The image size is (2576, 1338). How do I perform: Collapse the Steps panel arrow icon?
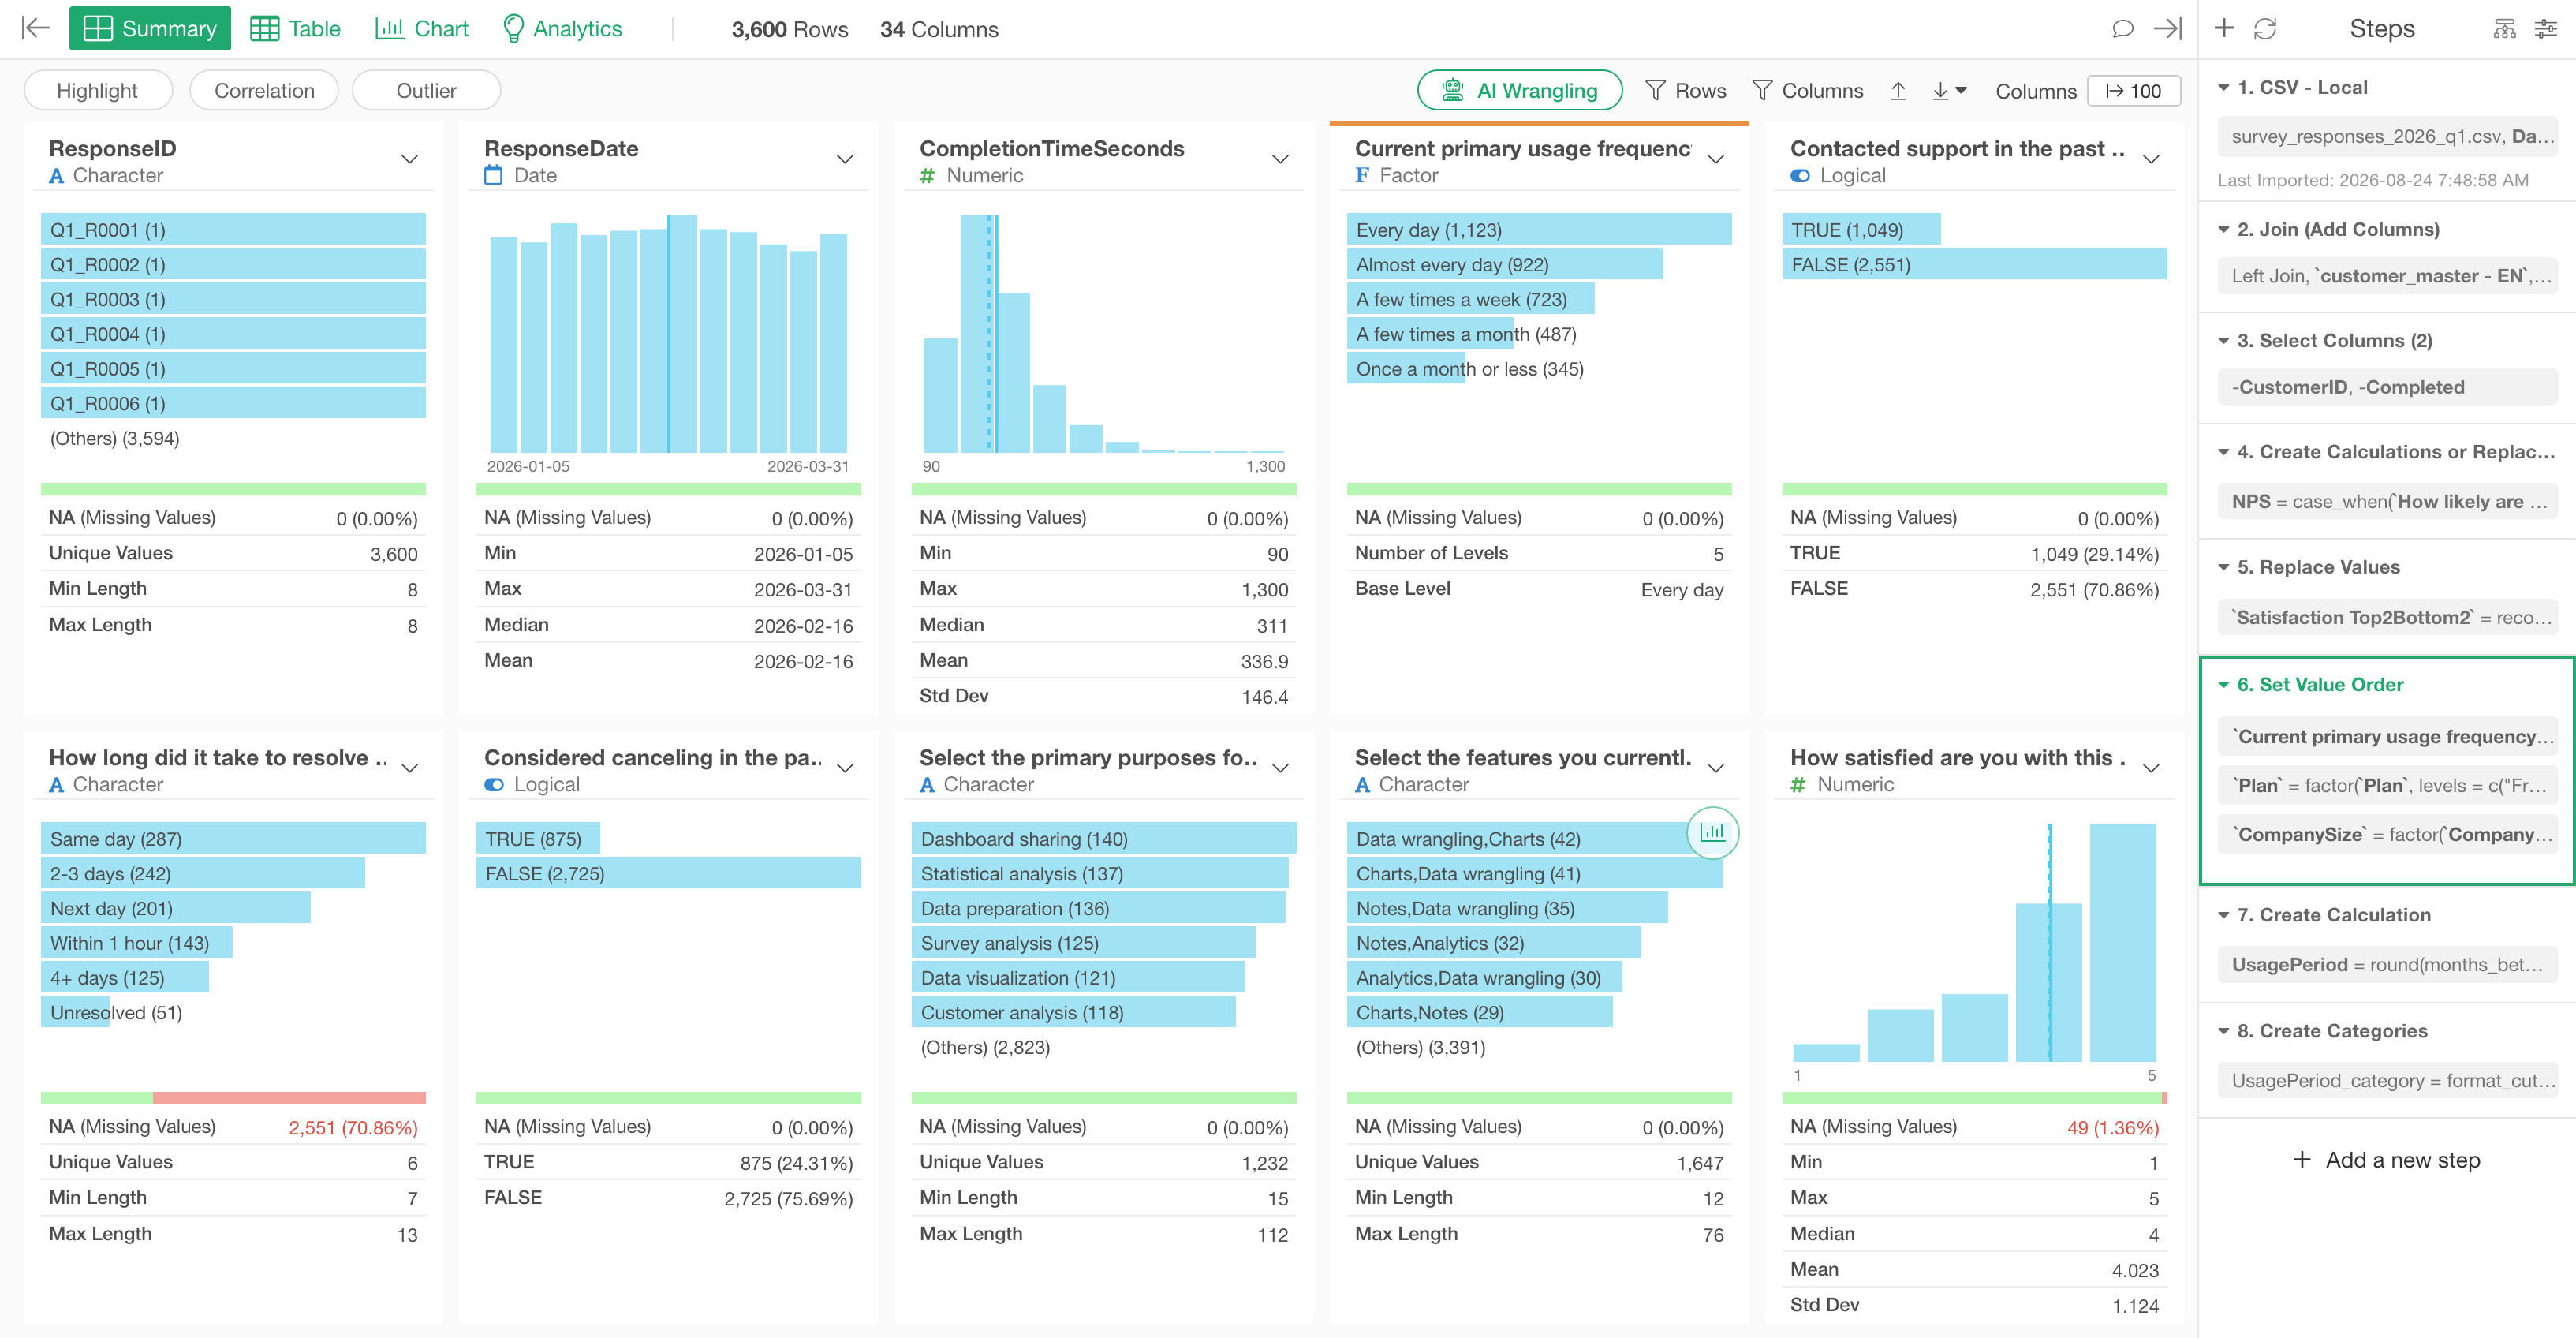pyautogui.click(x=2167, y=28)
